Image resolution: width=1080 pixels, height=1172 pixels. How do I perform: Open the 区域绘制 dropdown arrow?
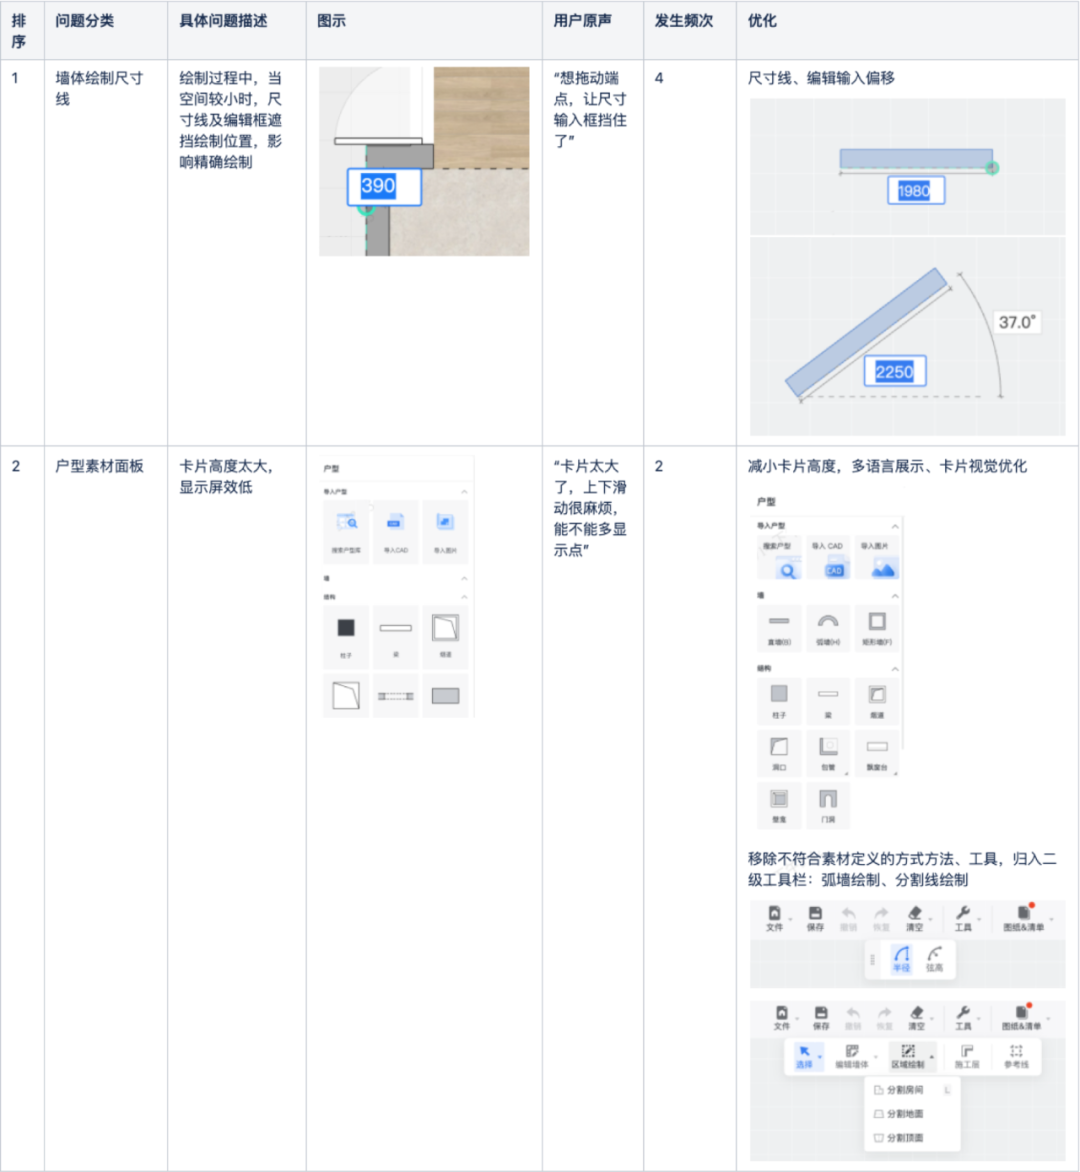point(931,1057)
